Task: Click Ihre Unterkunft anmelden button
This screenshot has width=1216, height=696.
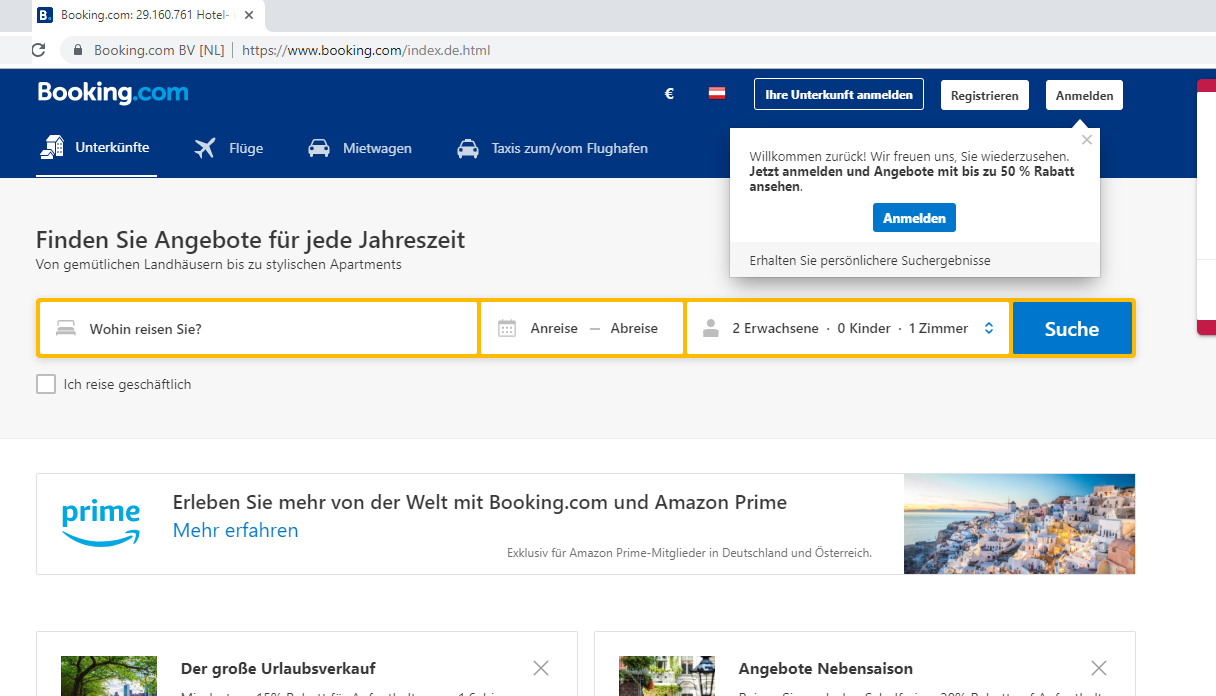Action: [839, 95]
